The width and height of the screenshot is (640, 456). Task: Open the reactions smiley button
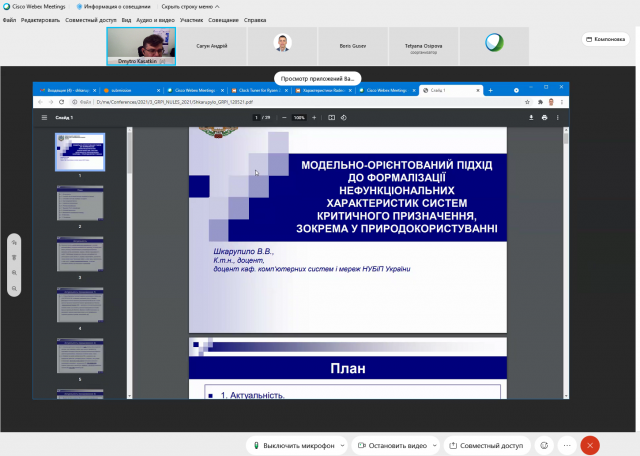[544, 445]
